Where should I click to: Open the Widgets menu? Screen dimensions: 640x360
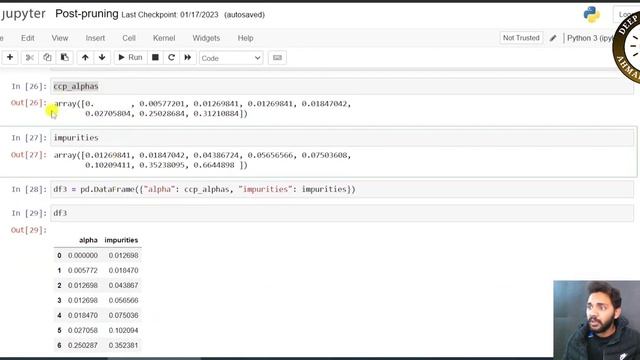click(206, 38)
